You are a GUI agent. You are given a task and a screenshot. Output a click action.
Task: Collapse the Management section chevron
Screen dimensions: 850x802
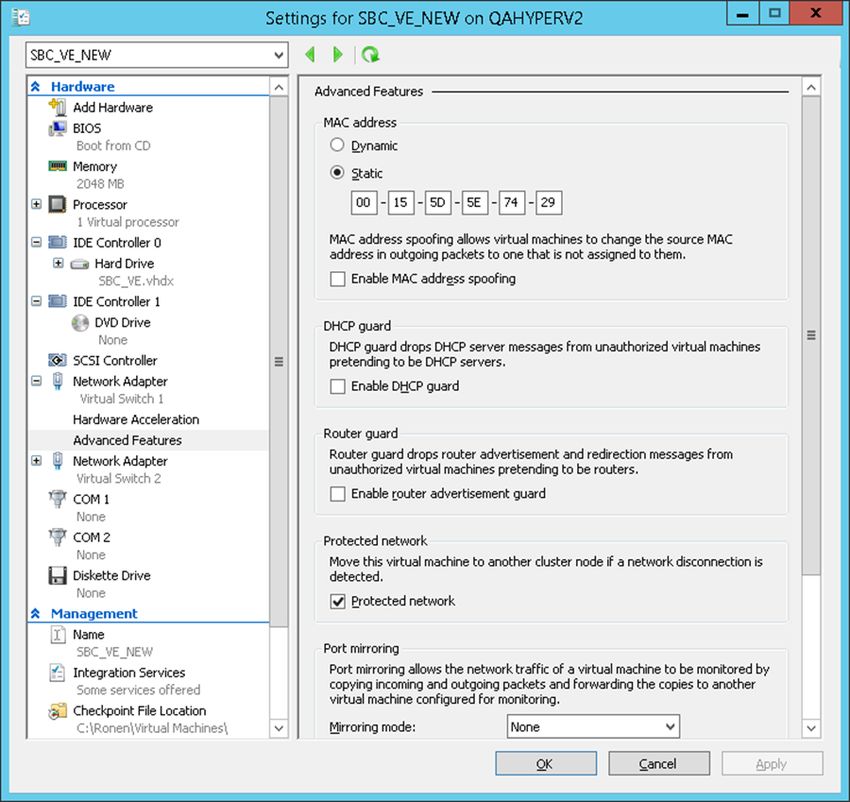tap(36, 613)
